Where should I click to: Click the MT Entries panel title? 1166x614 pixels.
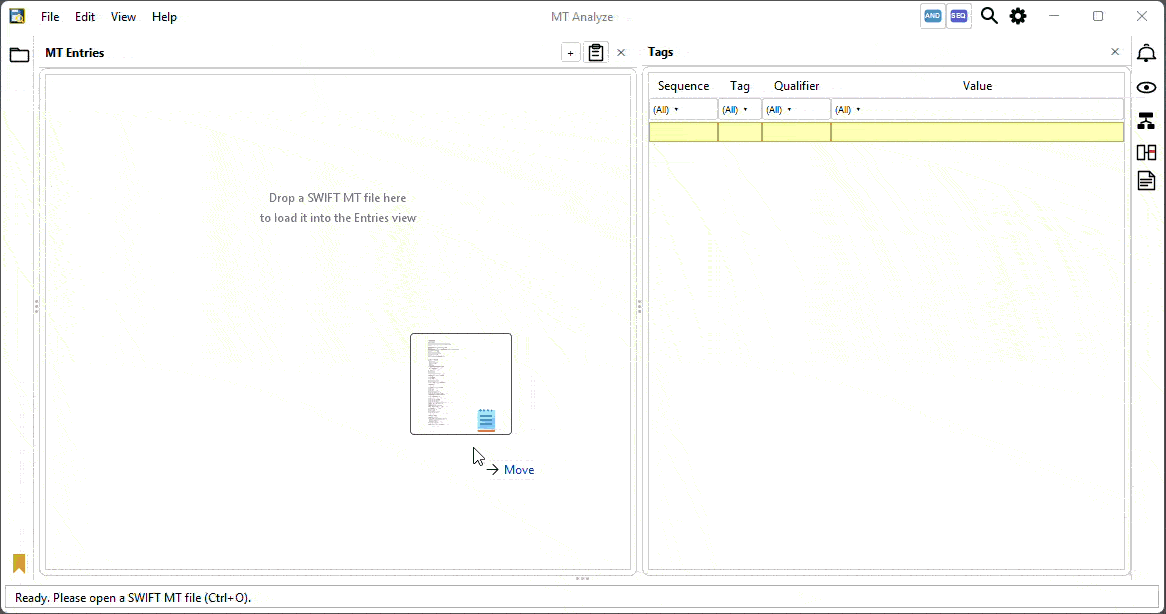click(74, 53)
